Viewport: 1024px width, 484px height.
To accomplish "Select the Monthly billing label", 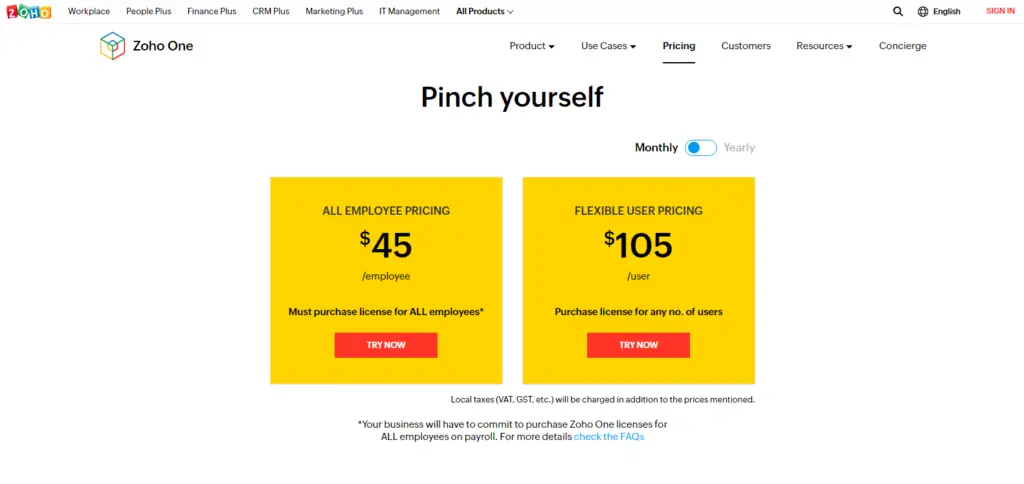I will pos(656,148).
